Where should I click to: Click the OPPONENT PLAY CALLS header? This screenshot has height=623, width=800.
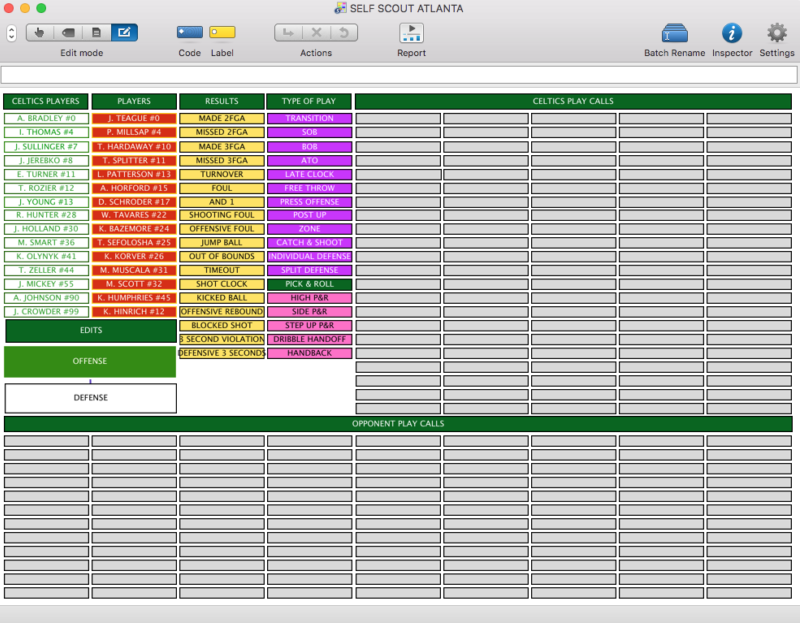tap(398, 423)
